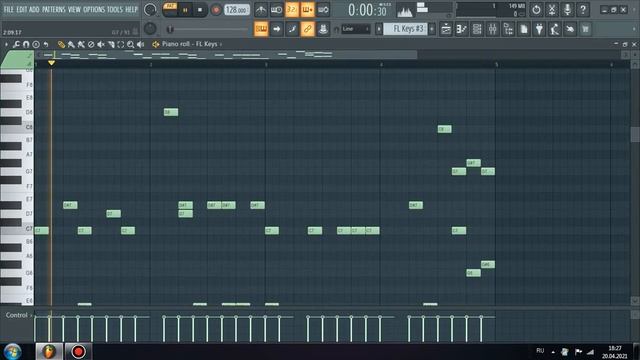This screenshot has height=360, width=640.
Task: Toggle wait for input to start
Action: click(276, 10)
